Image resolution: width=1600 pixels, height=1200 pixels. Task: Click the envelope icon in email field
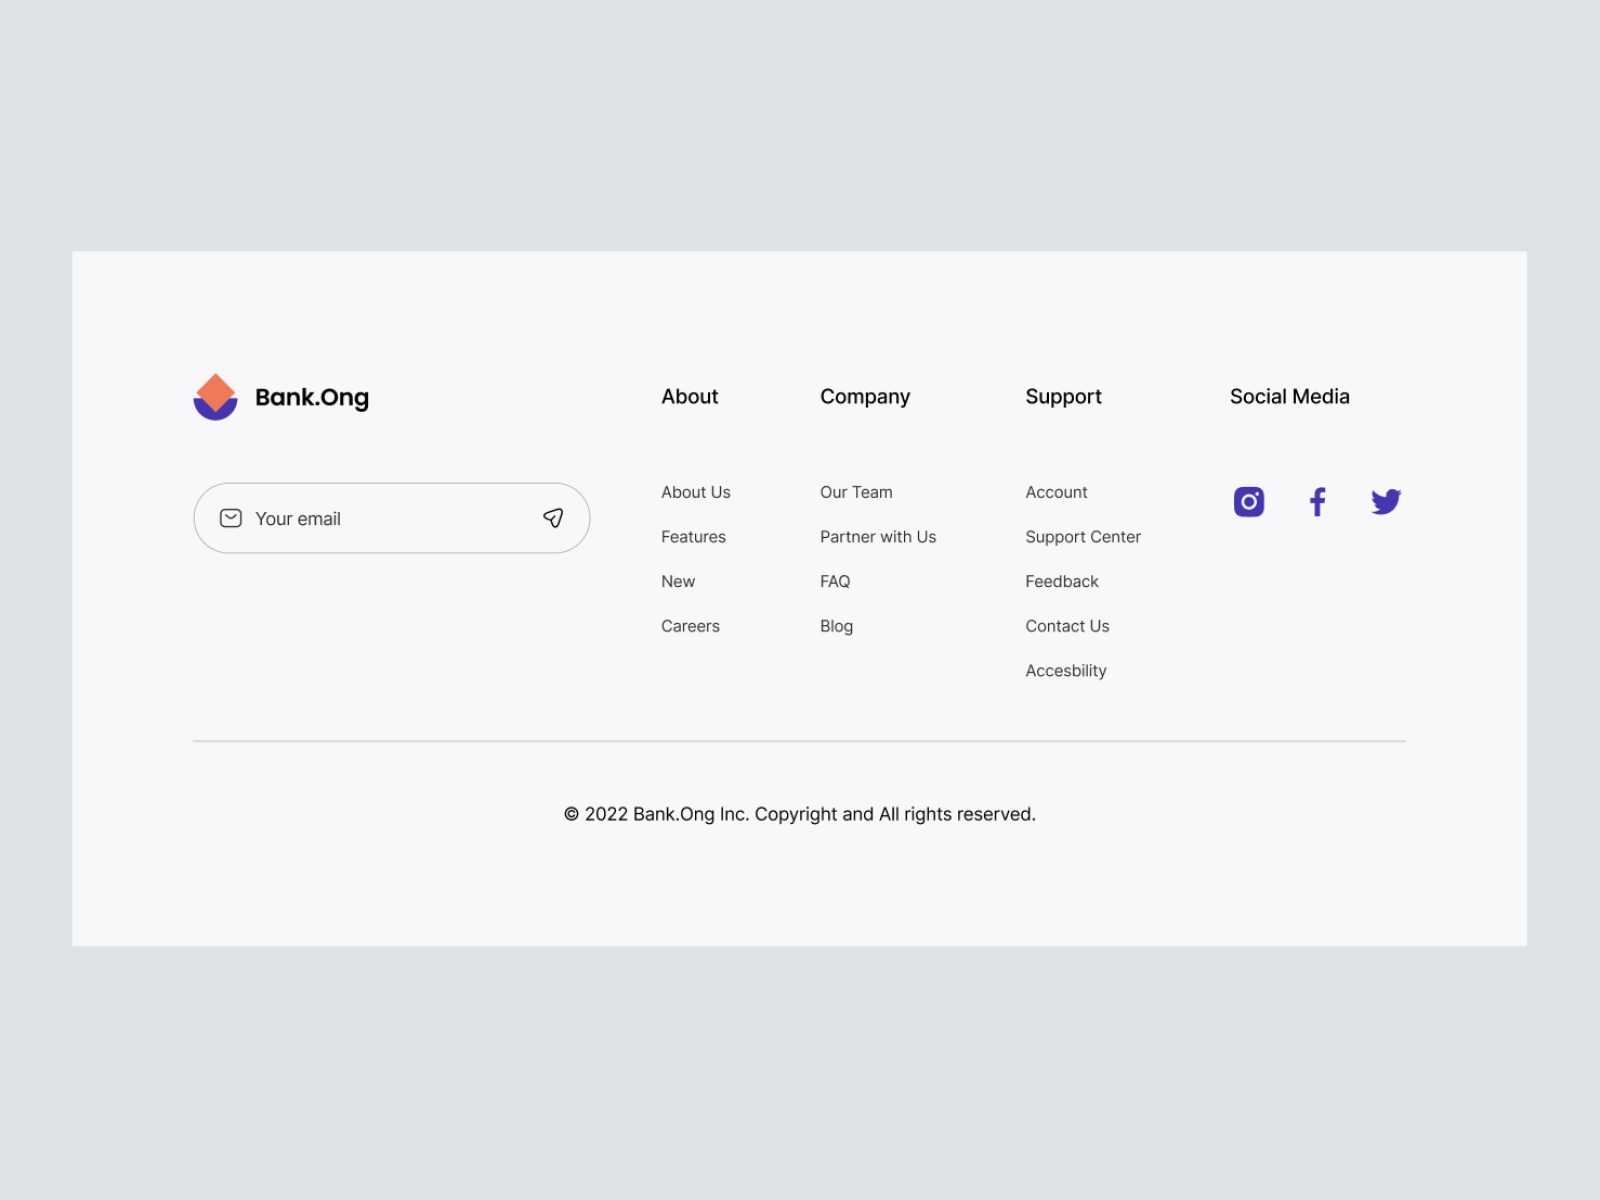tap(231, 518)
